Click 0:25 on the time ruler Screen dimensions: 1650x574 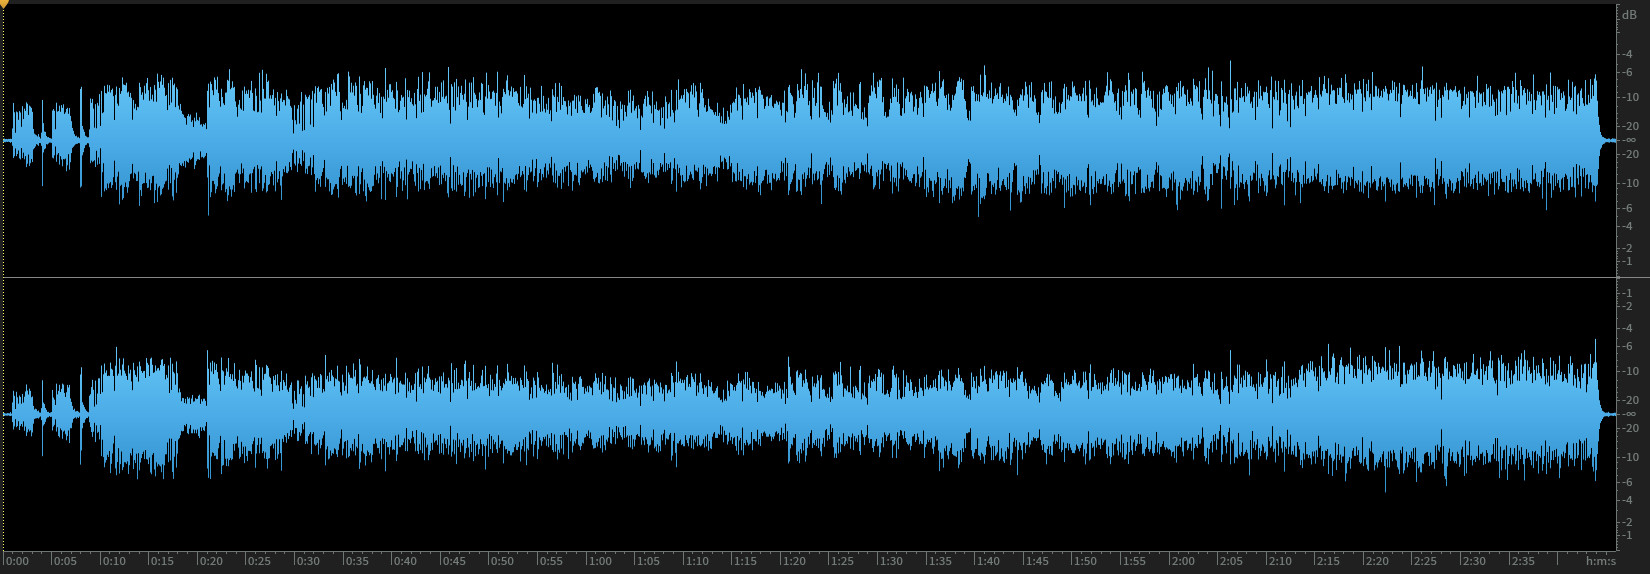click(259, 561)
